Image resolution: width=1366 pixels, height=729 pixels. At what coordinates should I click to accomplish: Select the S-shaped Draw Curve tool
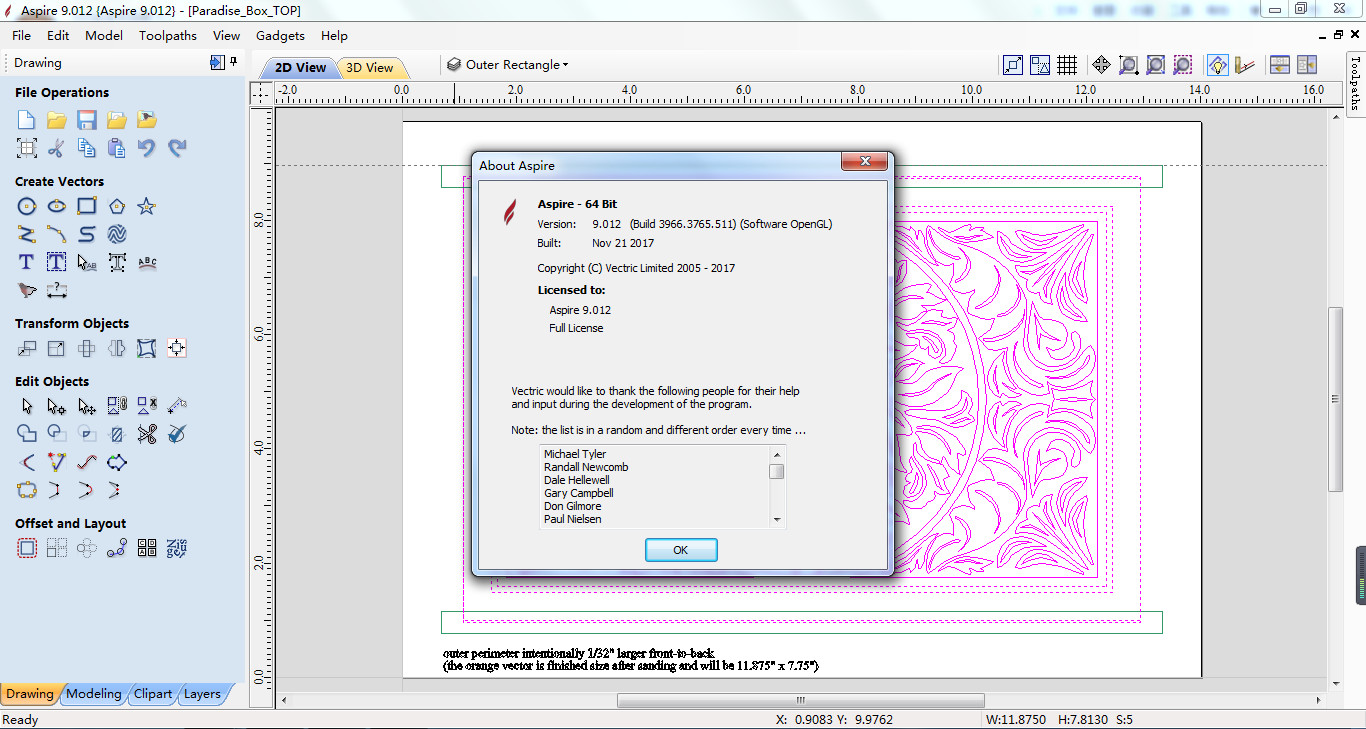pyautogui.click(x=87, y=234)
